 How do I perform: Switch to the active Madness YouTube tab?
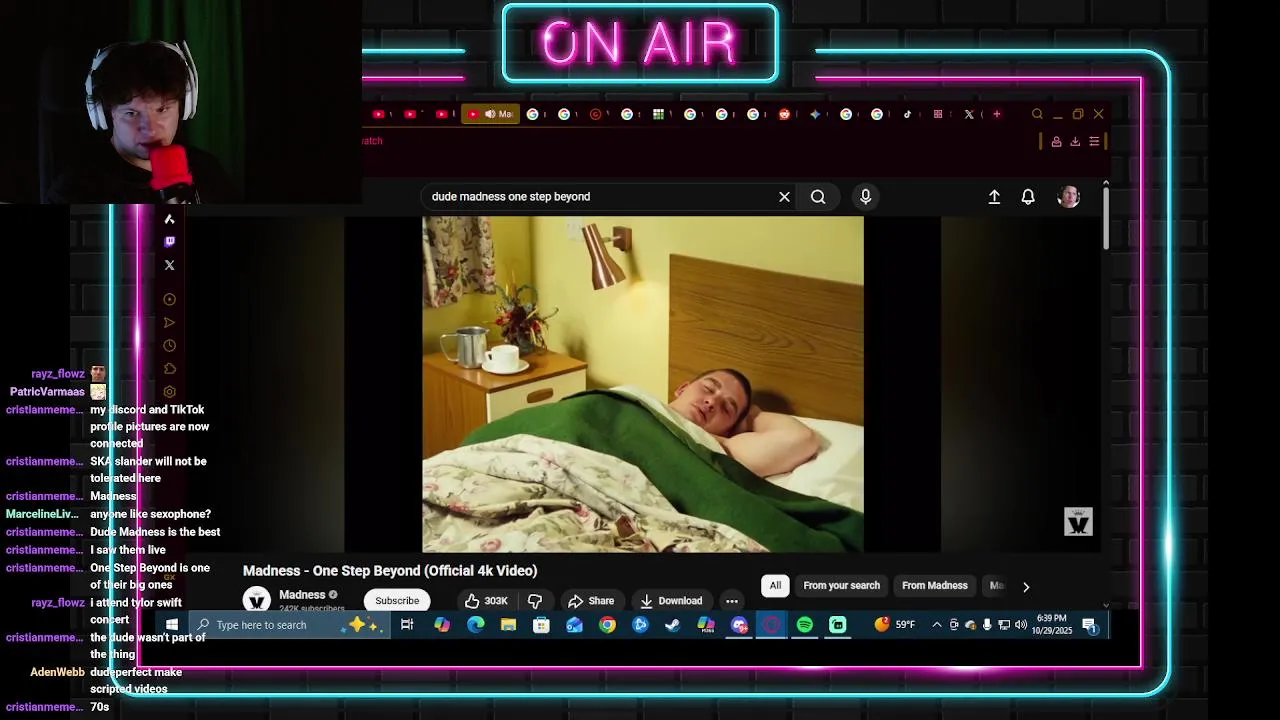click(x=489, y=114)
